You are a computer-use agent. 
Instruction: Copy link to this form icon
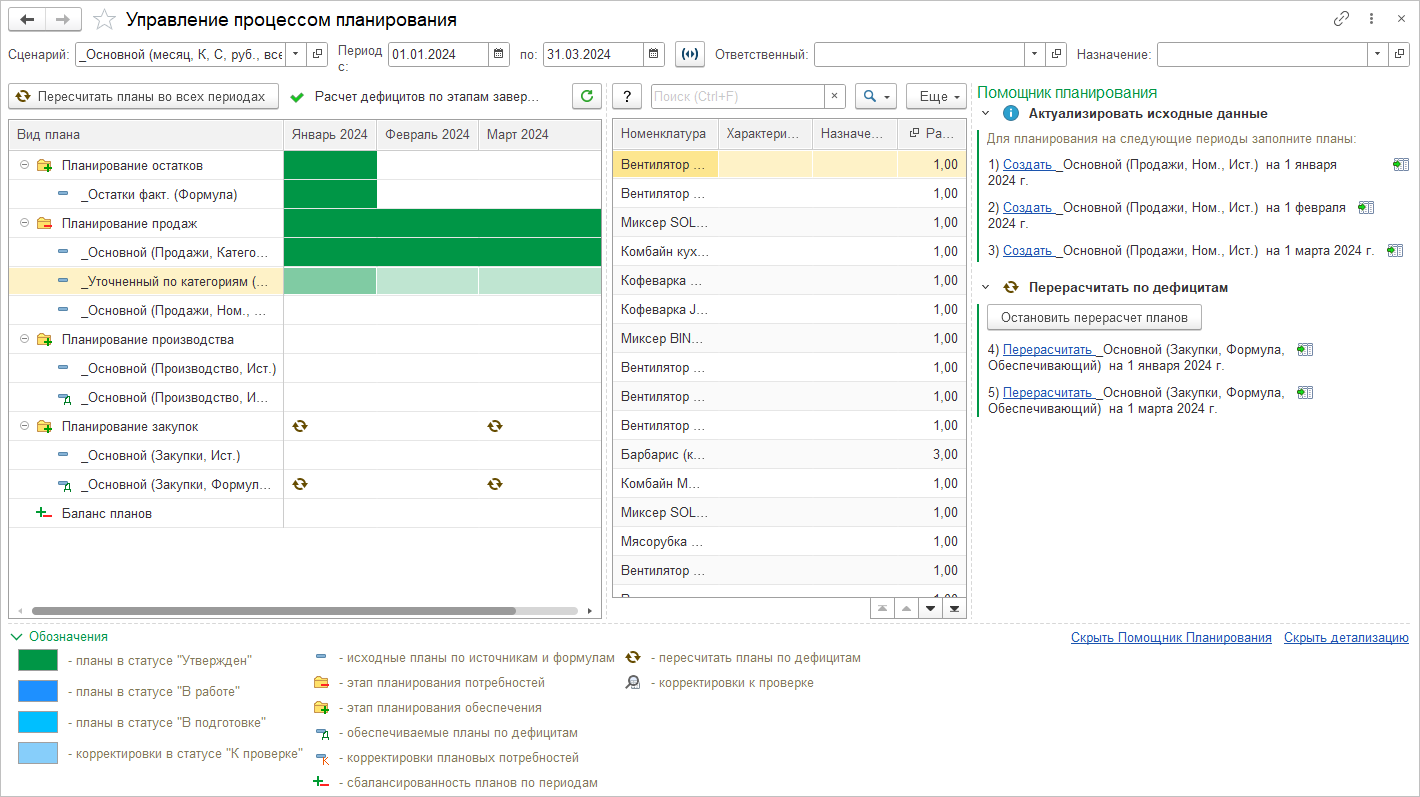(1342, 19)
